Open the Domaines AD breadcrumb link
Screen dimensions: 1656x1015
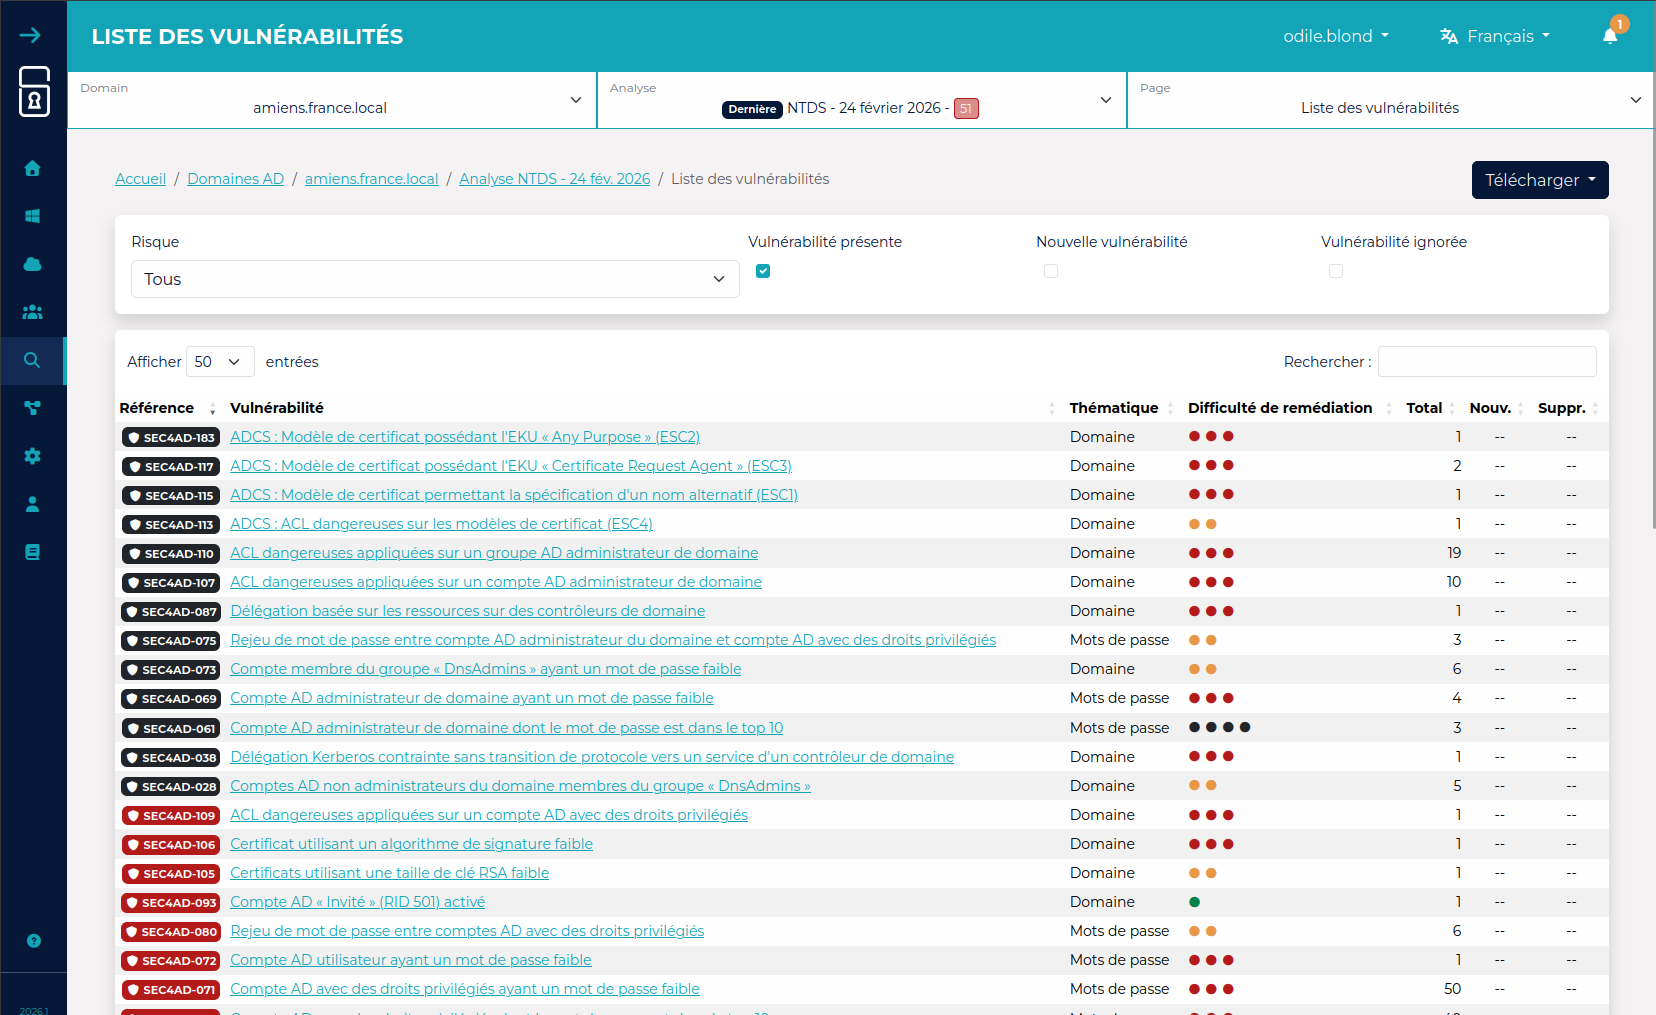235,179
